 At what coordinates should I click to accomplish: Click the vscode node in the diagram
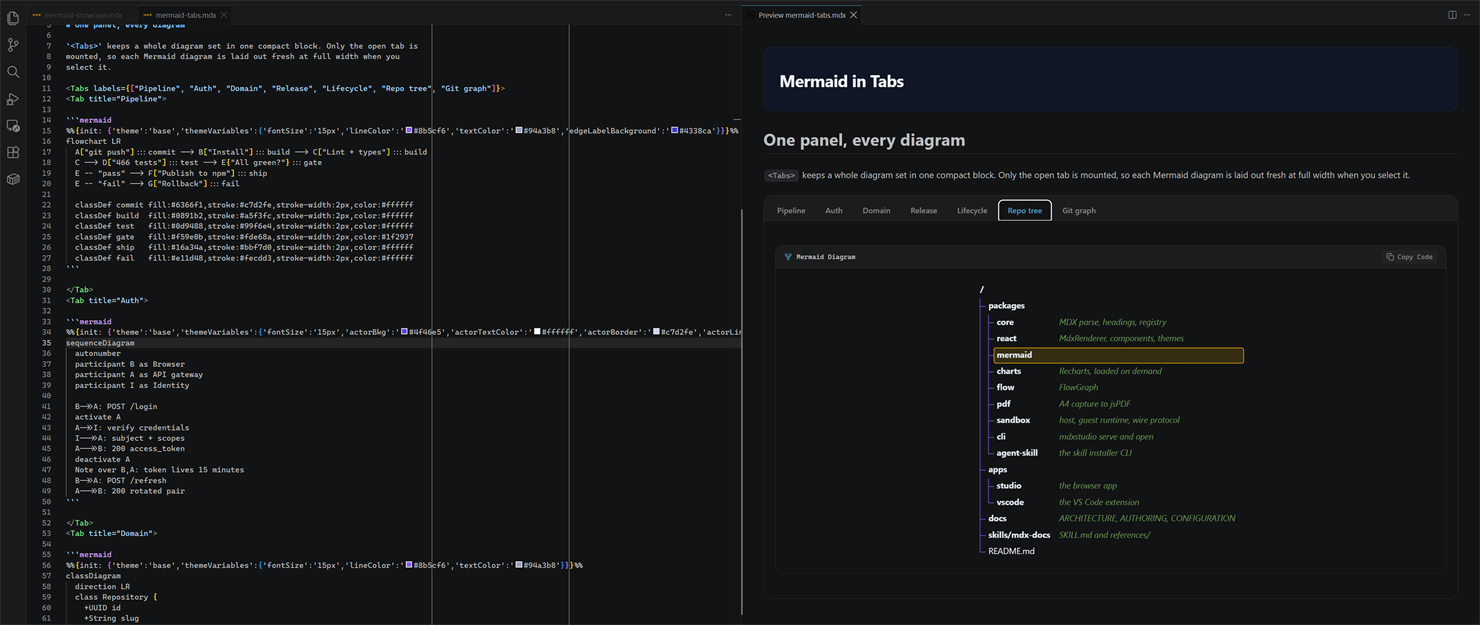pyautogui.click(x=1010, y=502)
